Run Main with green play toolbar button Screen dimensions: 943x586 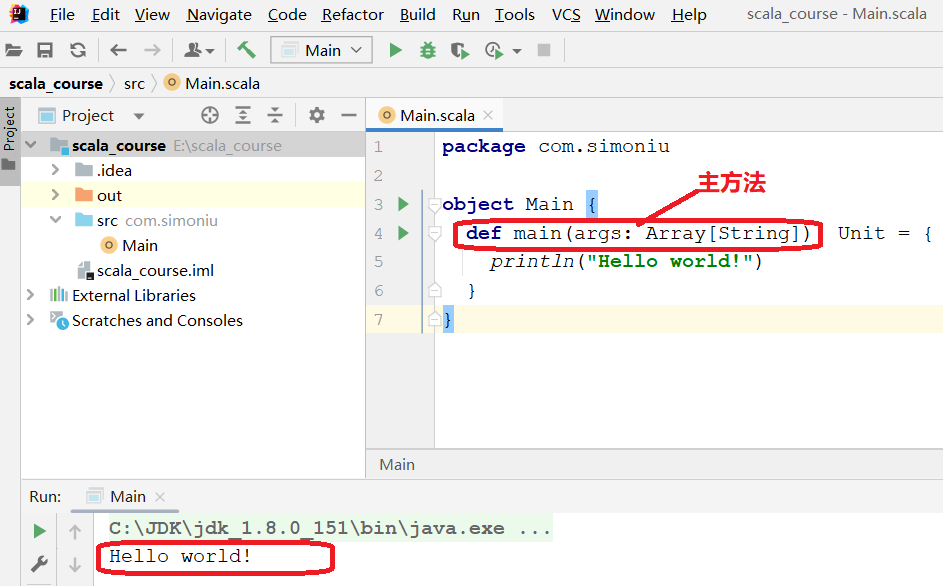click(x=395, y=50)
